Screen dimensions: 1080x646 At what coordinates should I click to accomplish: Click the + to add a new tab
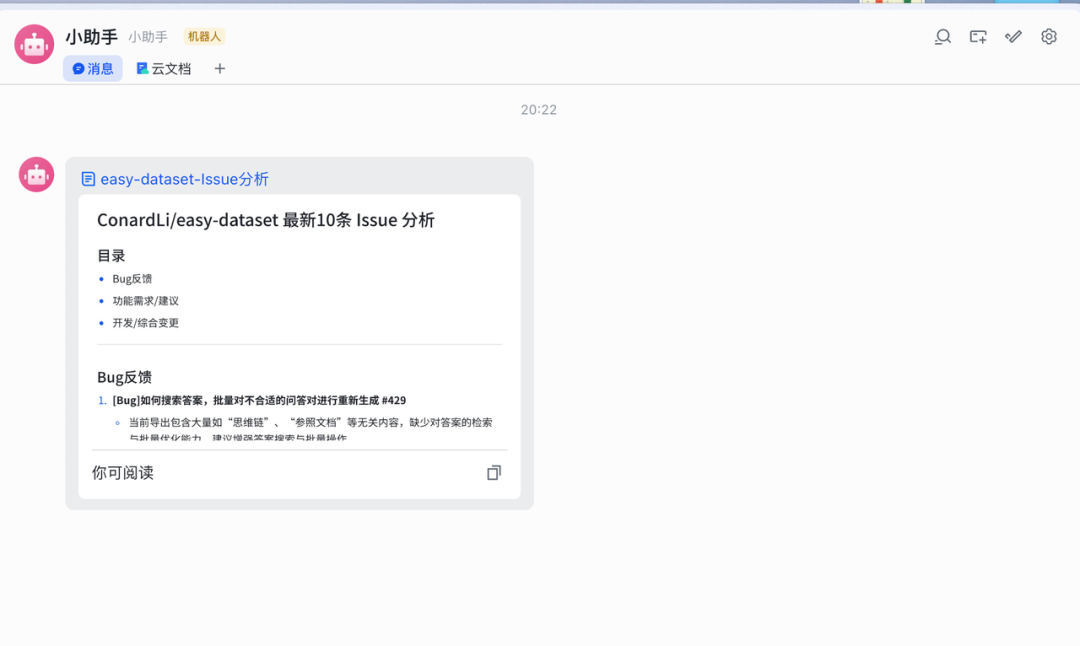(219, 69)
